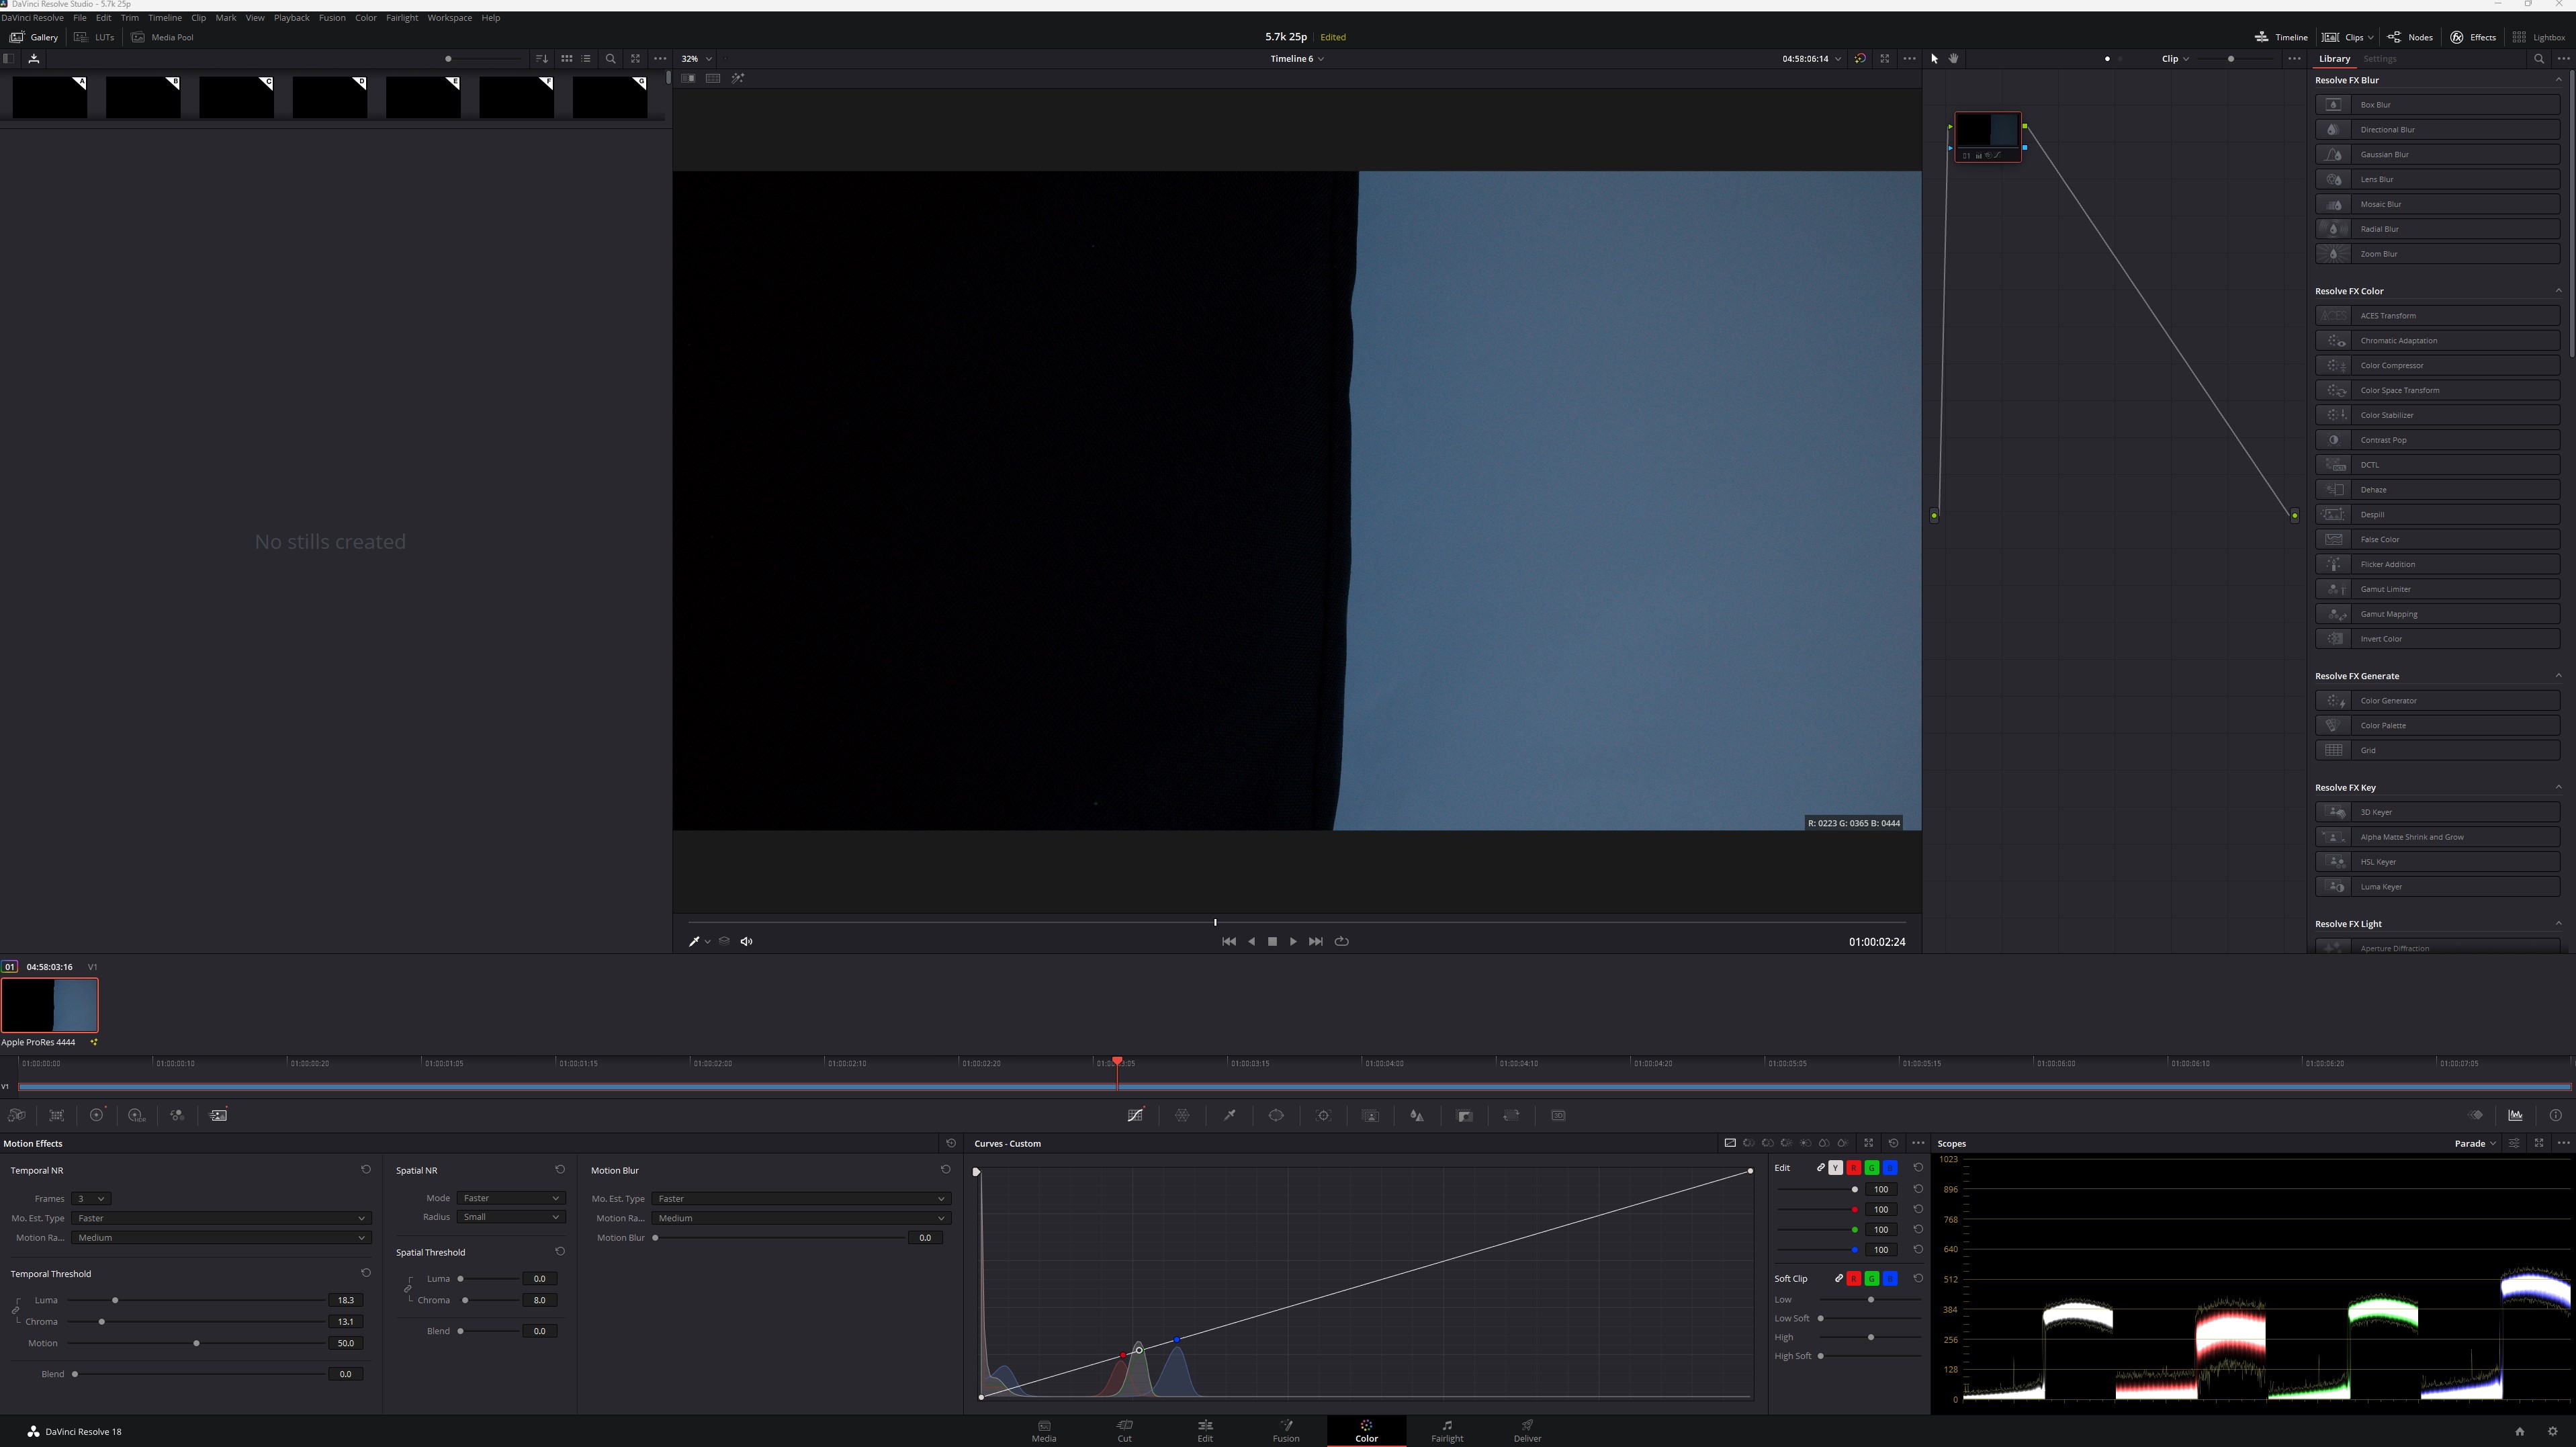Switch to the Edit page tab
The height and width of the screenshot is (1447, 2576).
(x=1205, y=1430)
